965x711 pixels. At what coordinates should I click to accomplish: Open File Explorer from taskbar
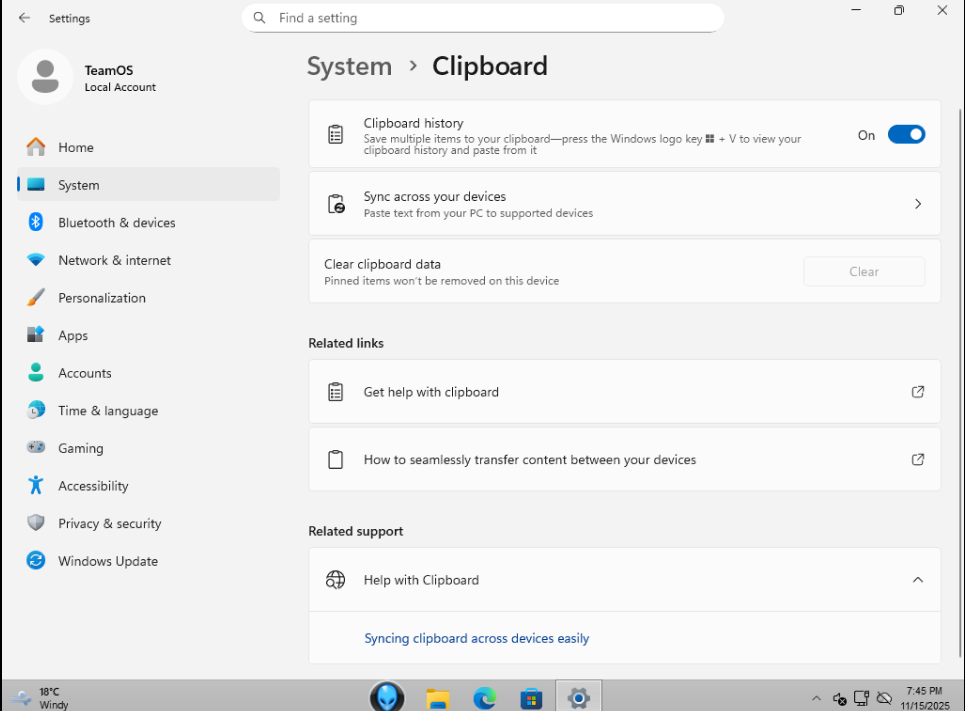[438, 699]
